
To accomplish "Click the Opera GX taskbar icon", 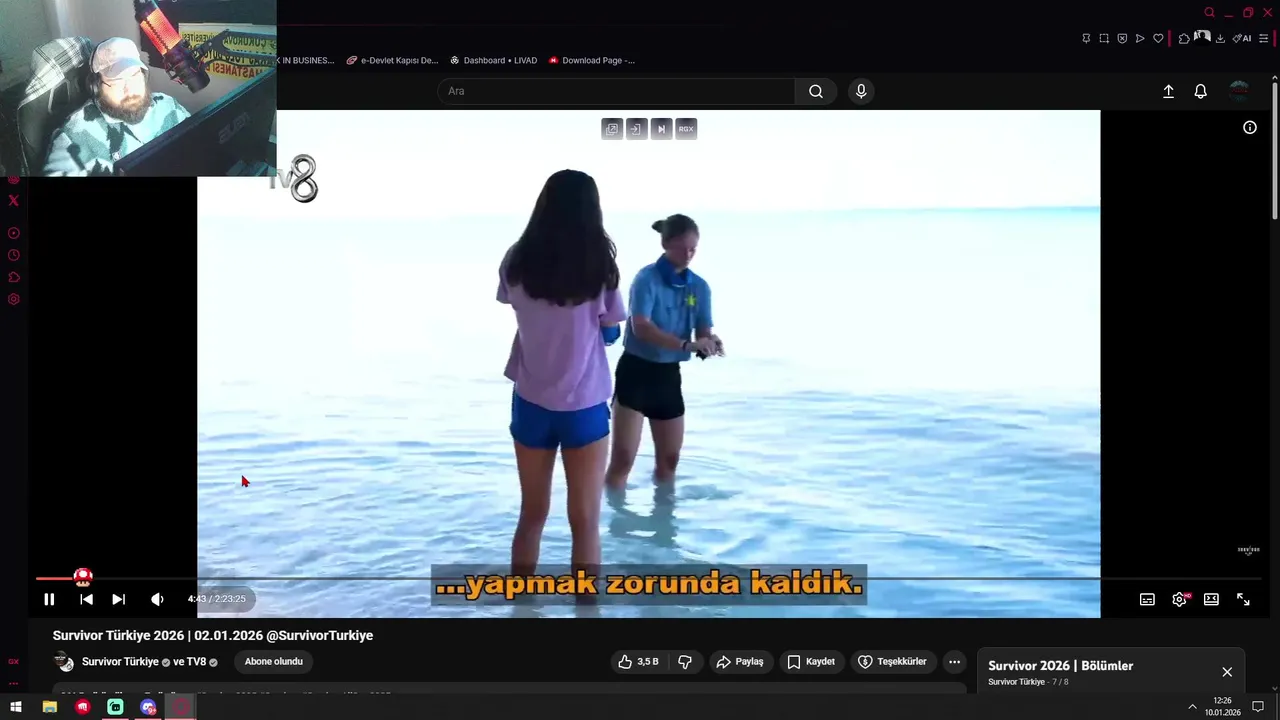I will point(181,707).
